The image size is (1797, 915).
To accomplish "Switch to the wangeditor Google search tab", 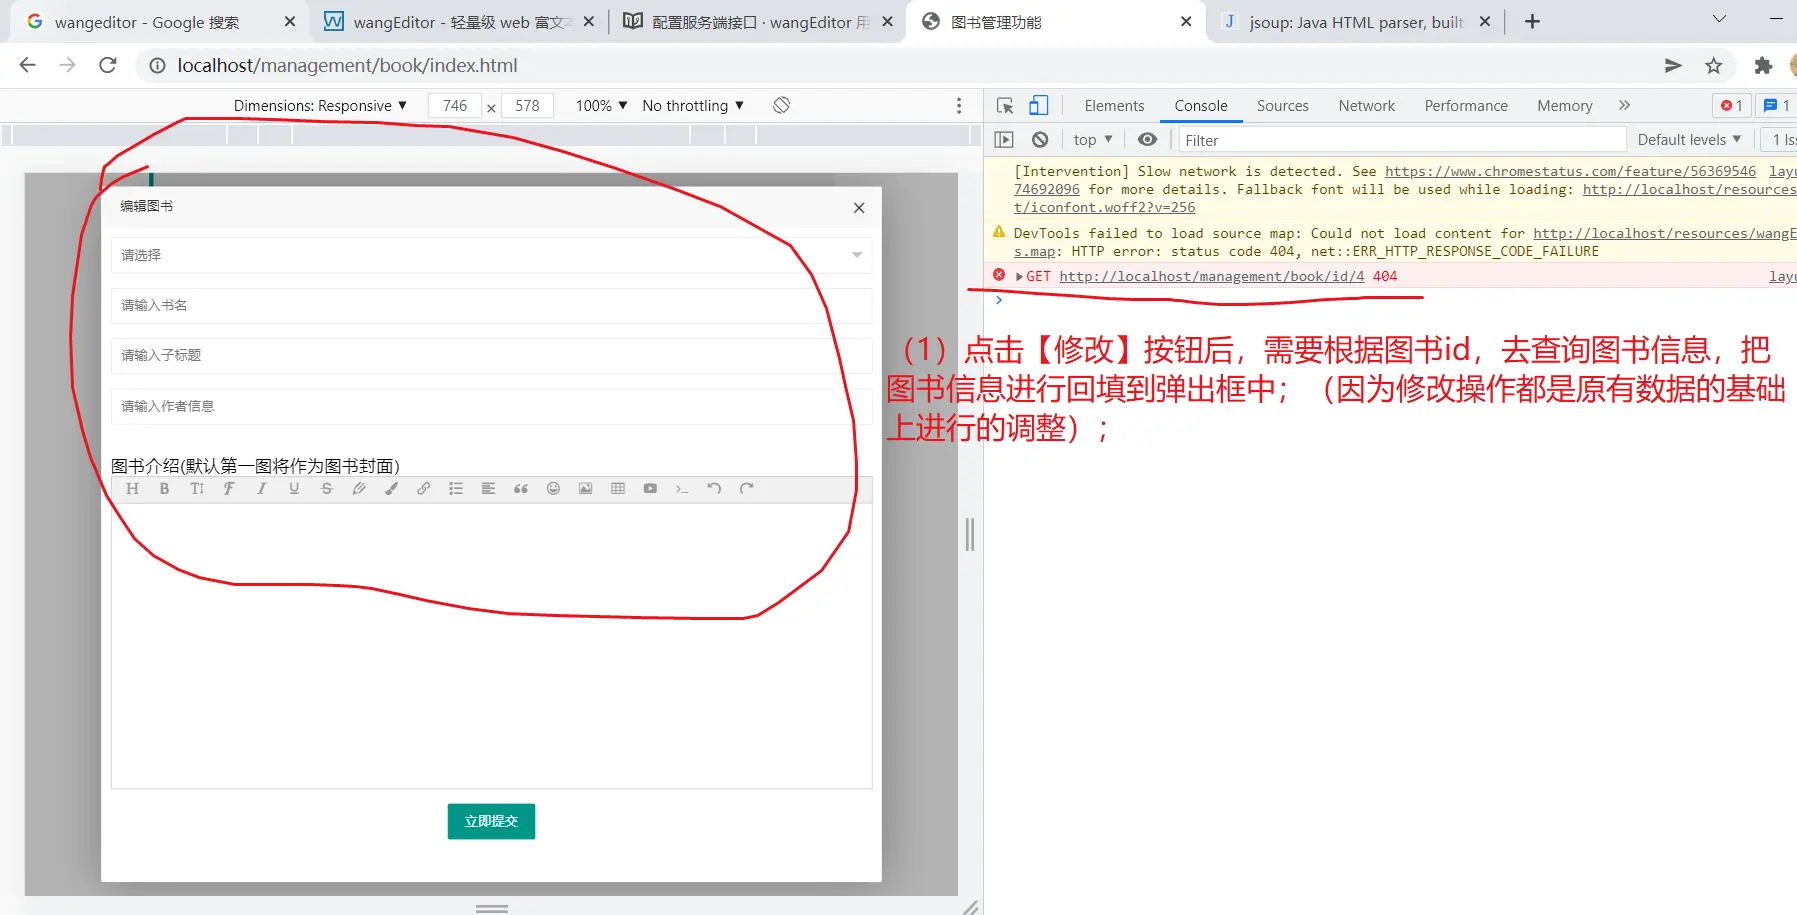I will pos(160,22).
